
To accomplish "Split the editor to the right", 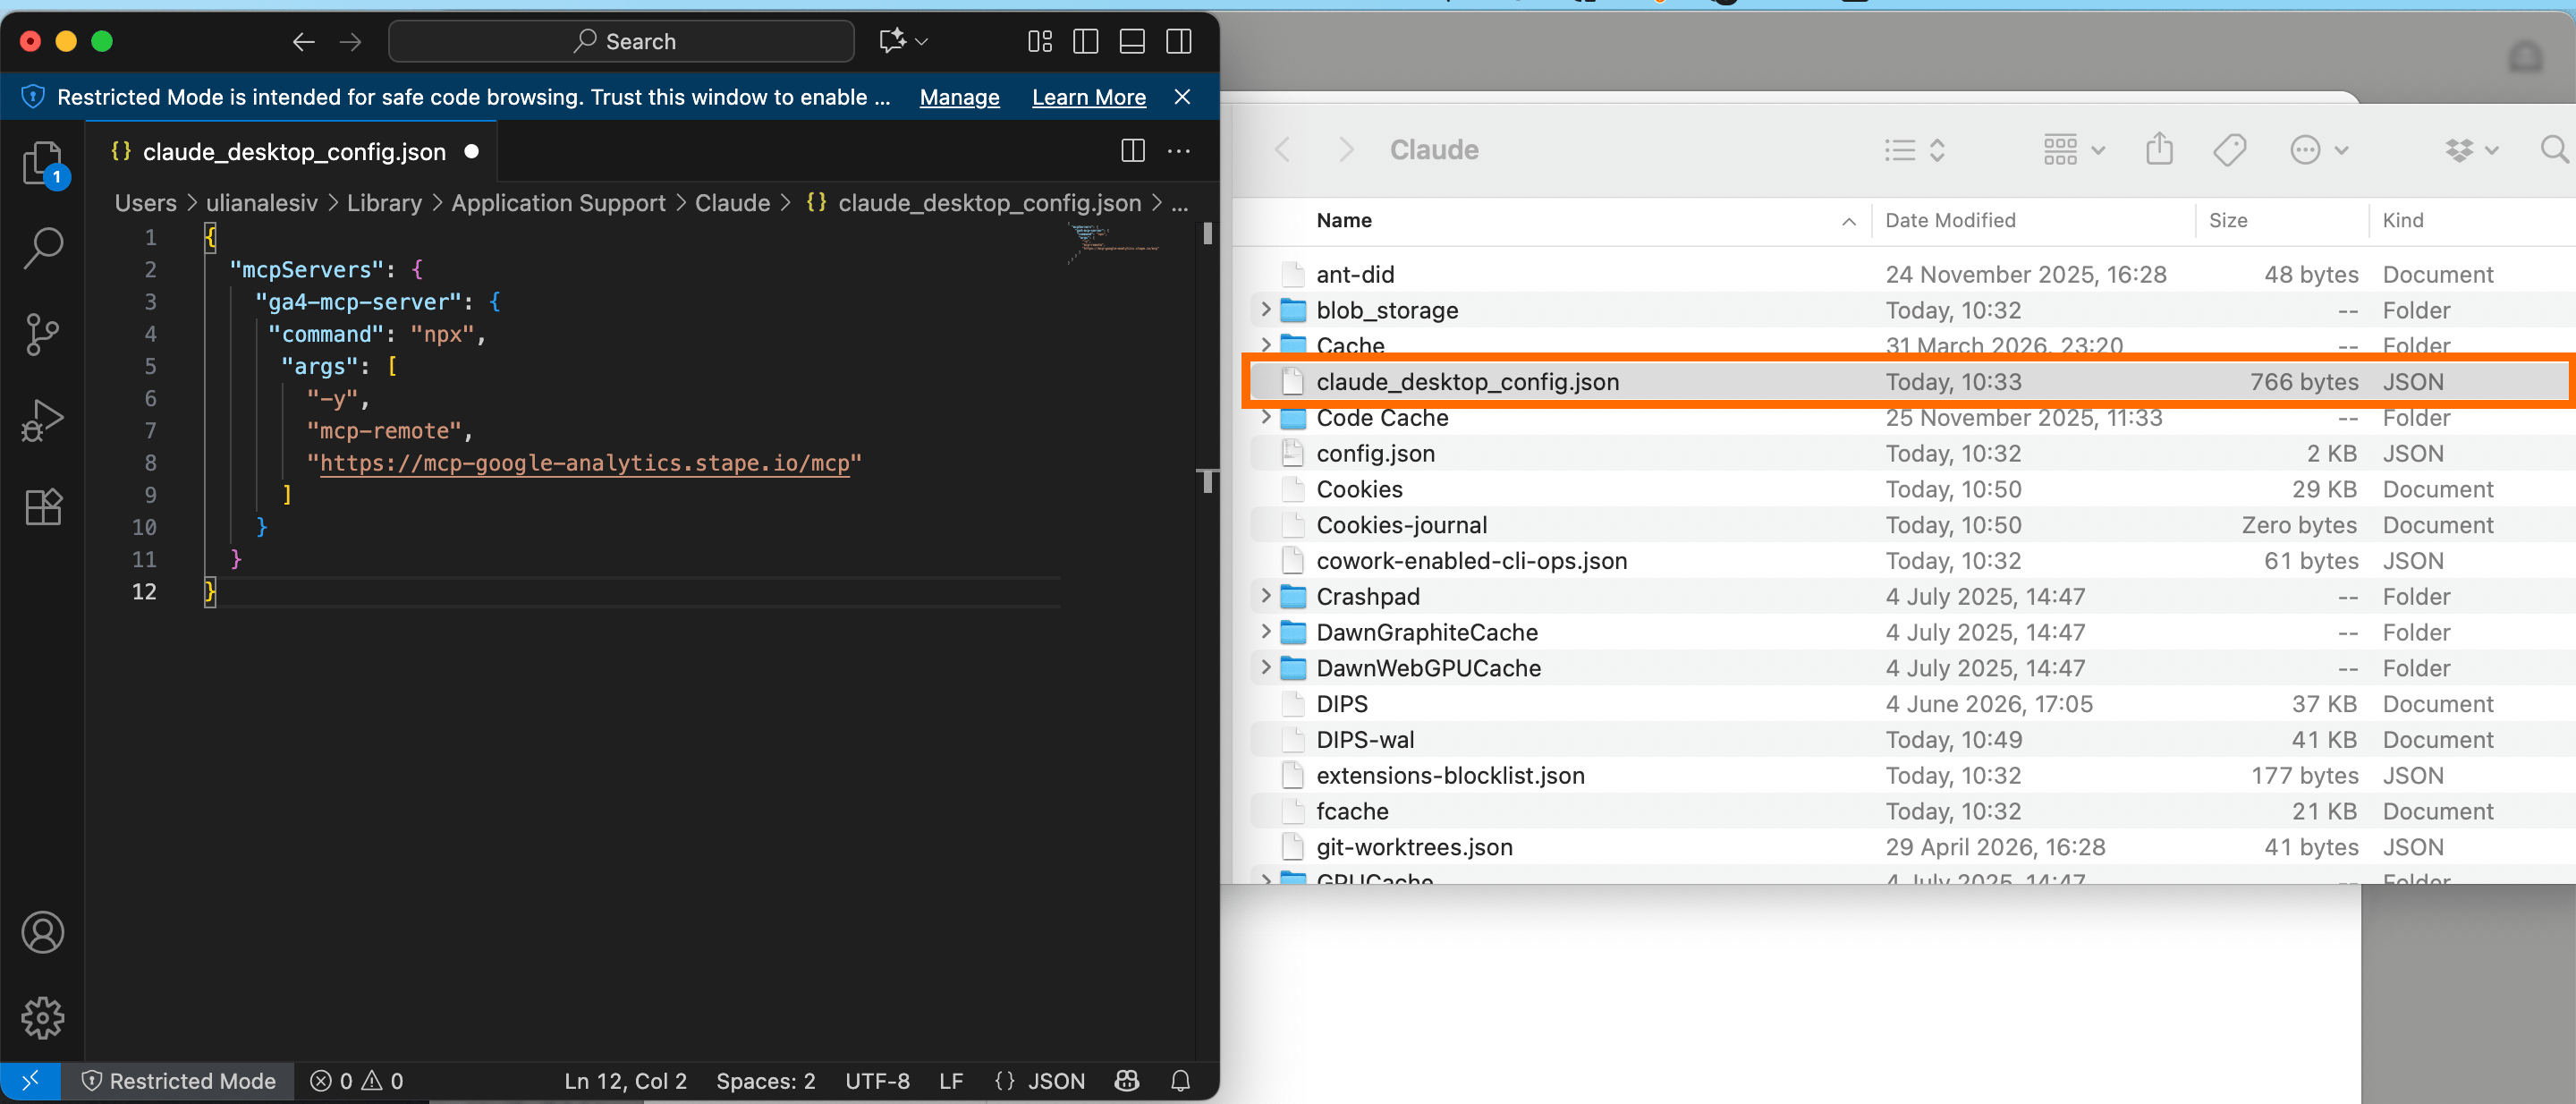I will point(1133,151).
